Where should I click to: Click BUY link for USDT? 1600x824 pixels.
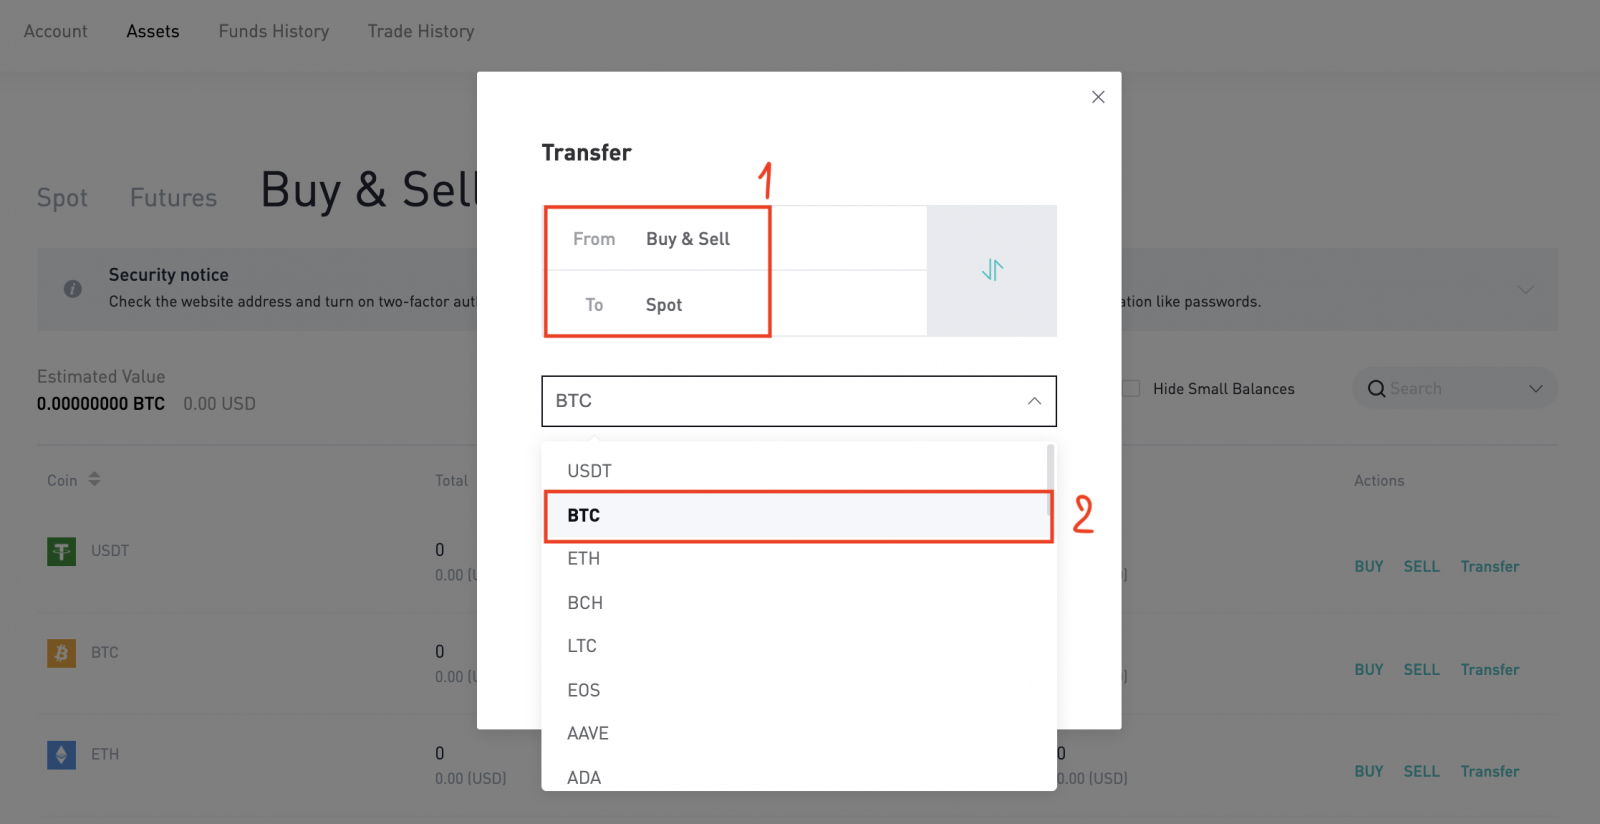click(1368, 566)
